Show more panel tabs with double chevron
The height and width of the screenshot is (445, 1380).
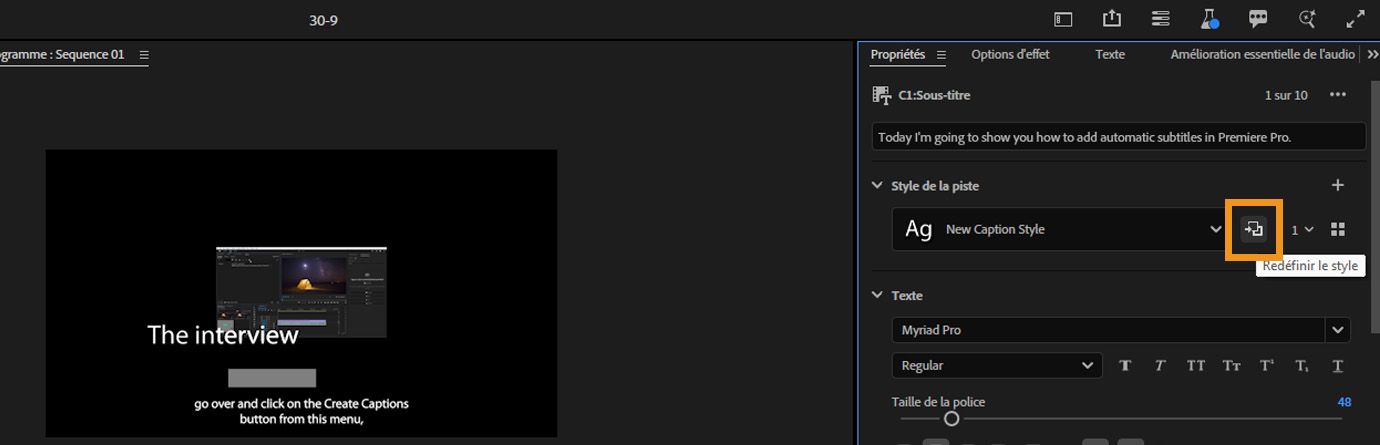(1372, 55)
